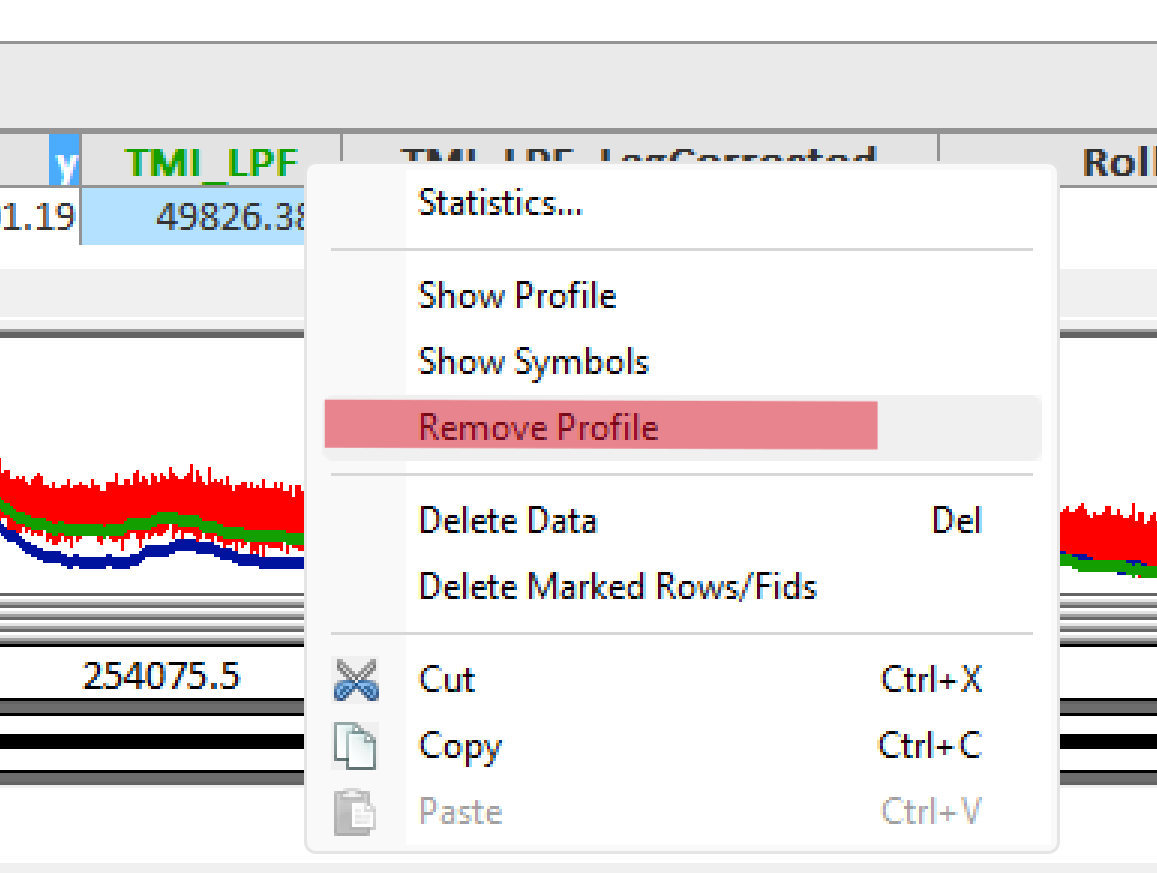The image size is (1157, 873).
Task: Click the Cut scissors icon
Action: pos(358,678)
